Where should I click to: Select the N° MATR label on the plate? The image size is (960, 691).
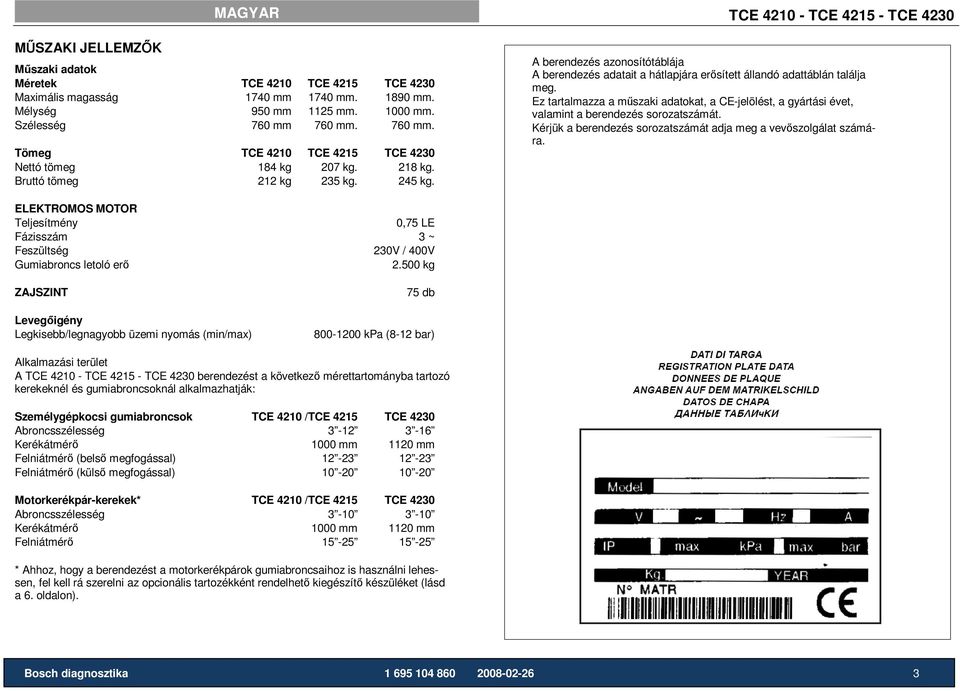[x=646, y=589]
